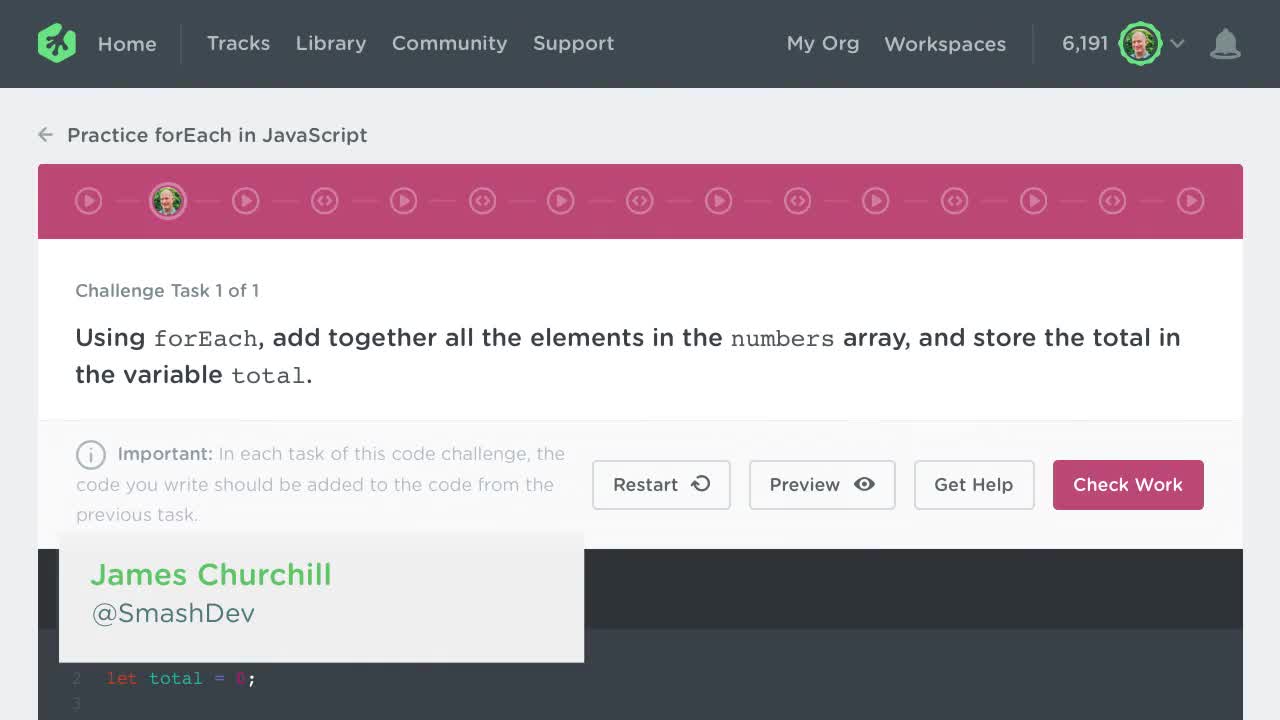
Task: Click the last video step icon in the timeline
Action: click(x=1191, y=200)
